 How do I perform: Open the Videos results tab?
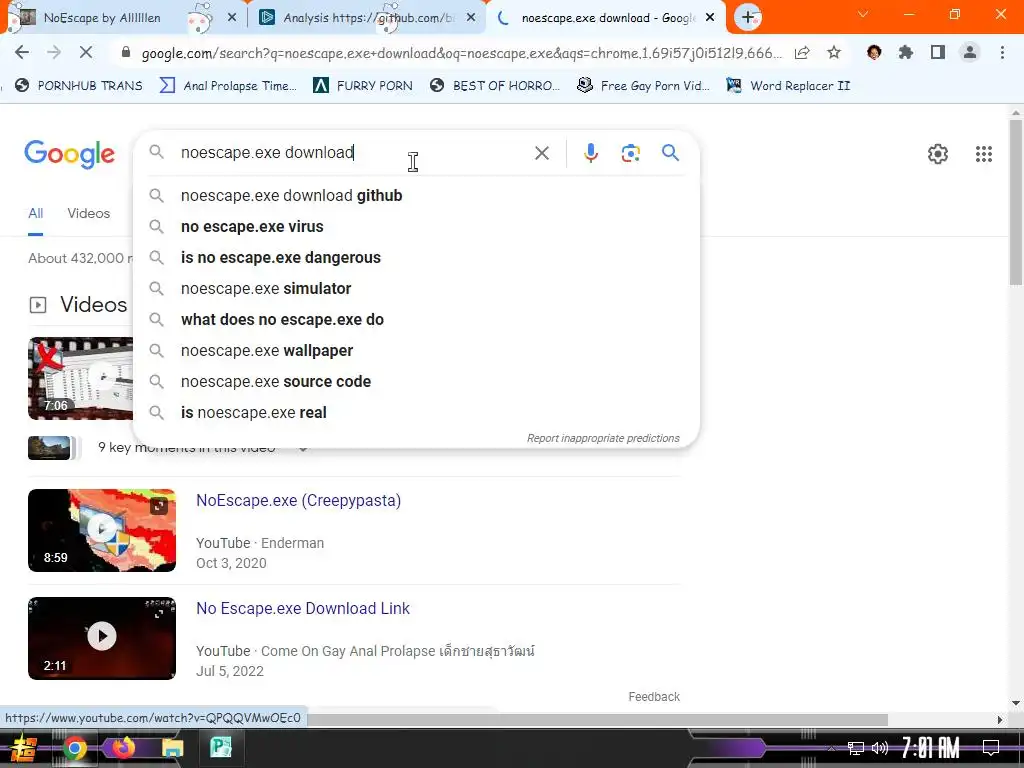[88, 213]
